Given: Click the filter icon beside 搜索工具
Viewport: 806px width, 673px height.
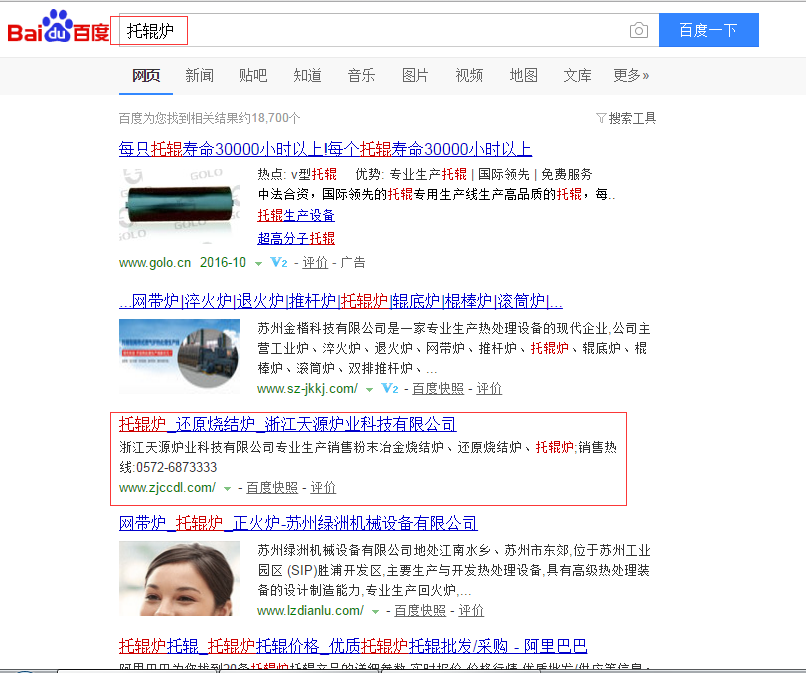Looking at the screenshot, I should pos(601,118).
